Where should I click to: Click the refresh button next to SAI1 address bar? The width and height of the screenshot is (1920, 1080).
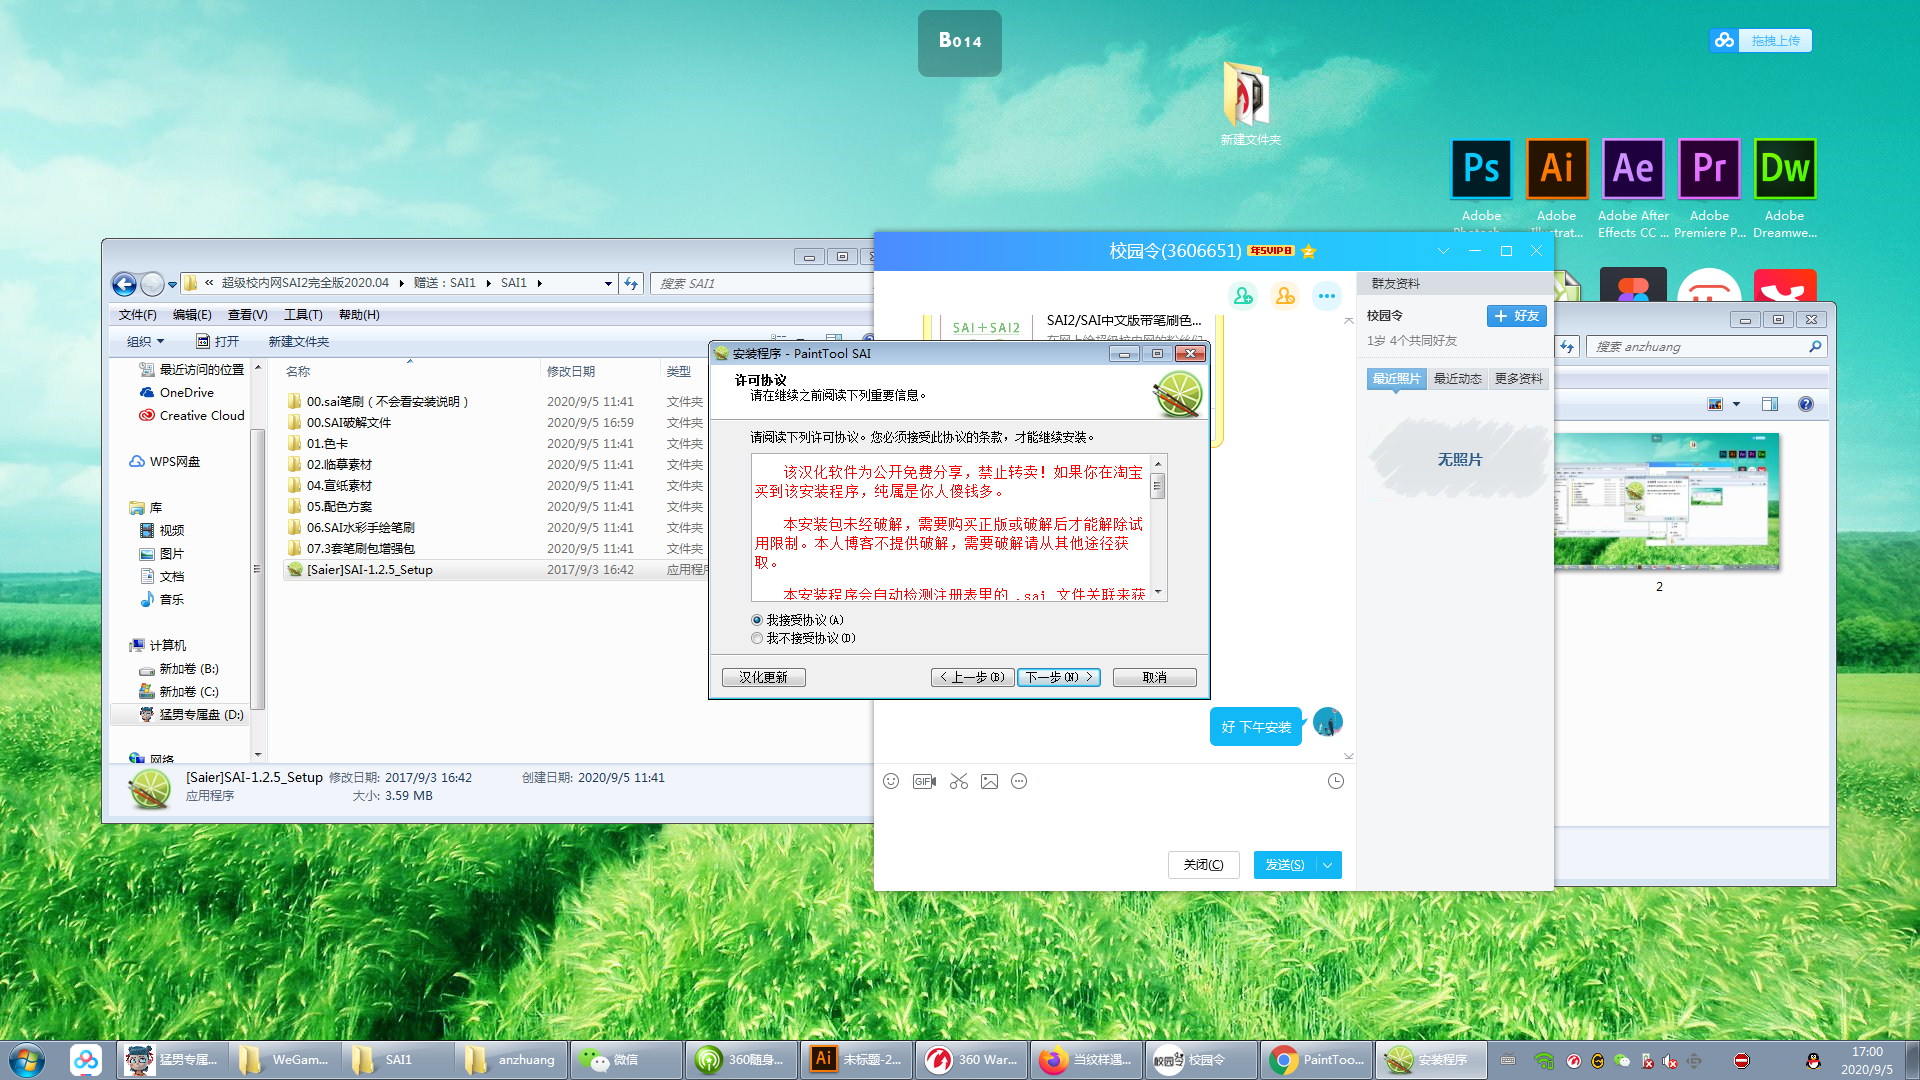tap(631, 284)
